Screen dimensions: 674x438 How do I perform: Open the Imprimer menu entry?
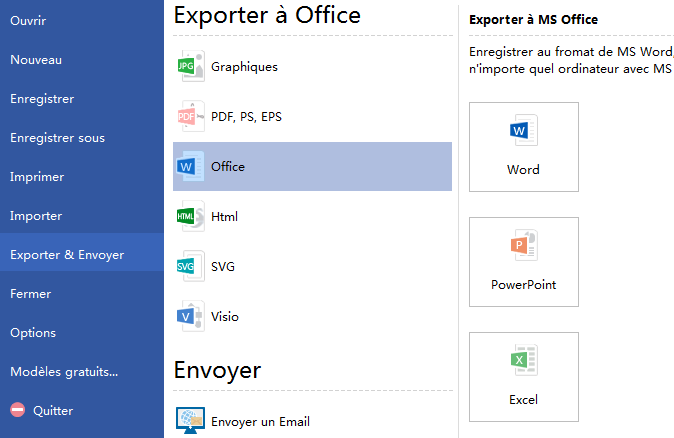37,177
